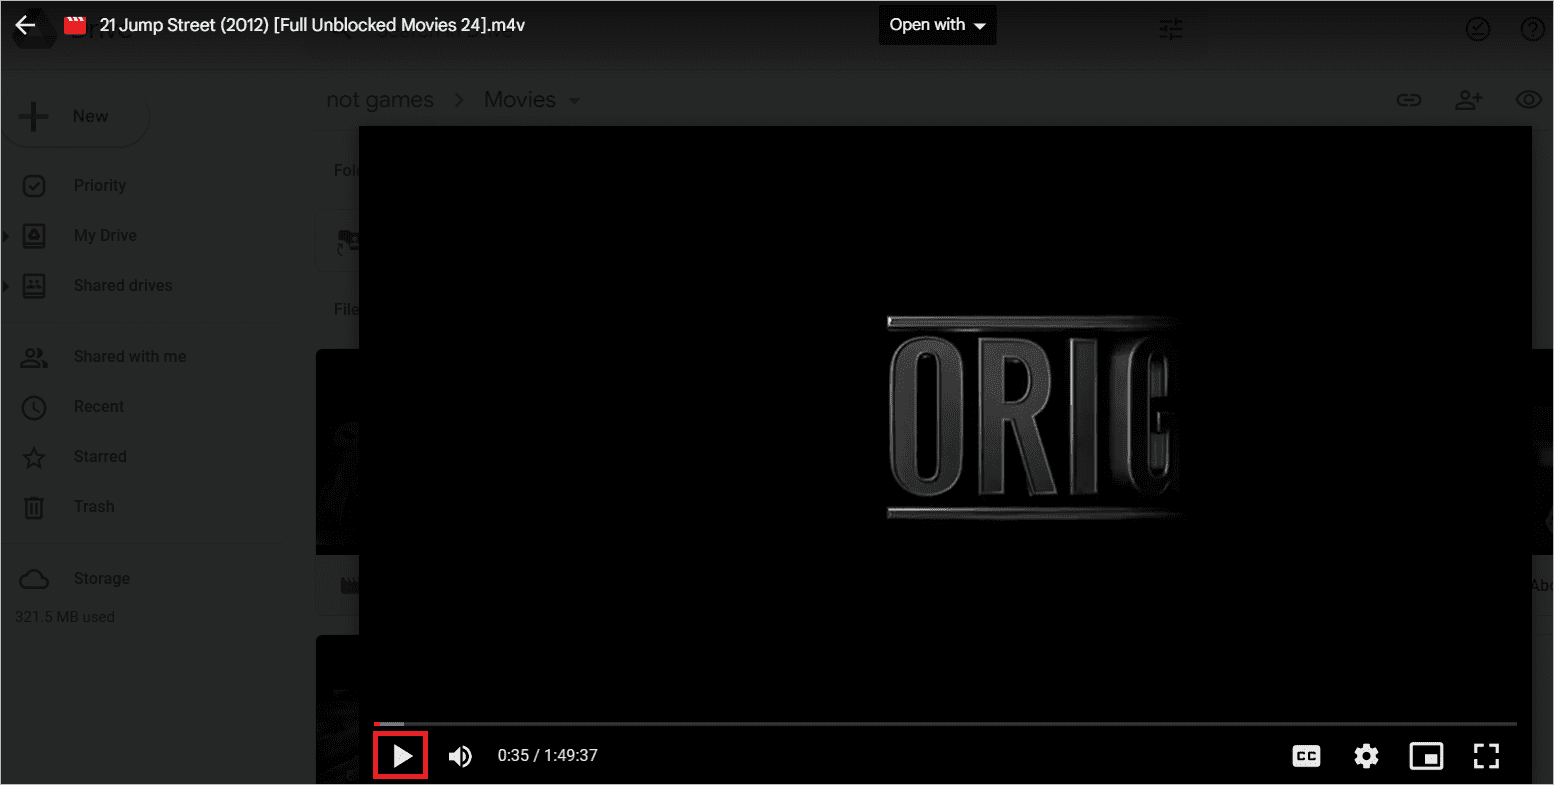Click the file name title 21 Jump Street
The image size is (1554, 785).
[x=312, y=25]
